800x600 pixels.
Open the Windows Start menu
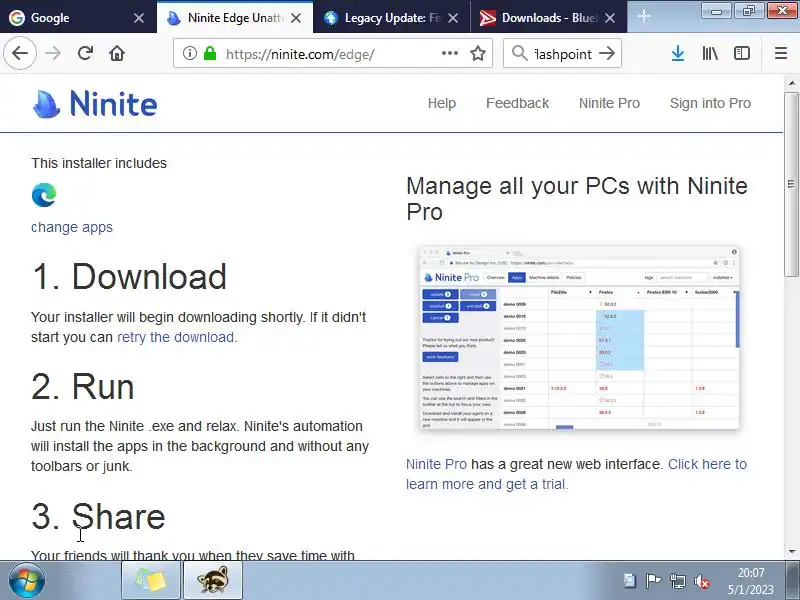point(27,580)
